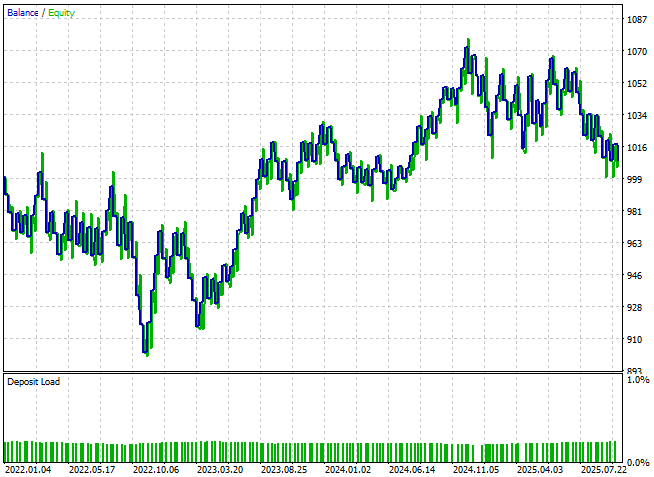Select the 1070 value on price axis
The height and width of the screenshot is (477, 654).
coord(637,52)
